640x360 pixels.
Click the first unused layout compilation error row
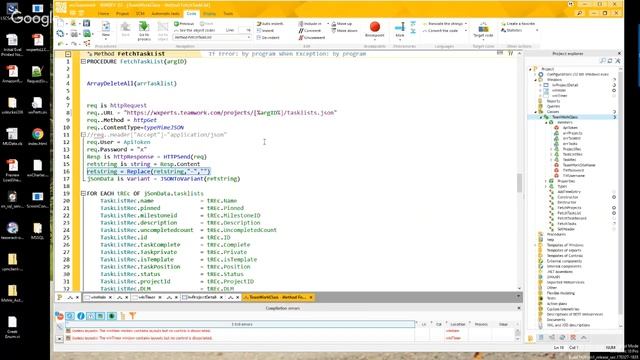[x=241, y=331]
